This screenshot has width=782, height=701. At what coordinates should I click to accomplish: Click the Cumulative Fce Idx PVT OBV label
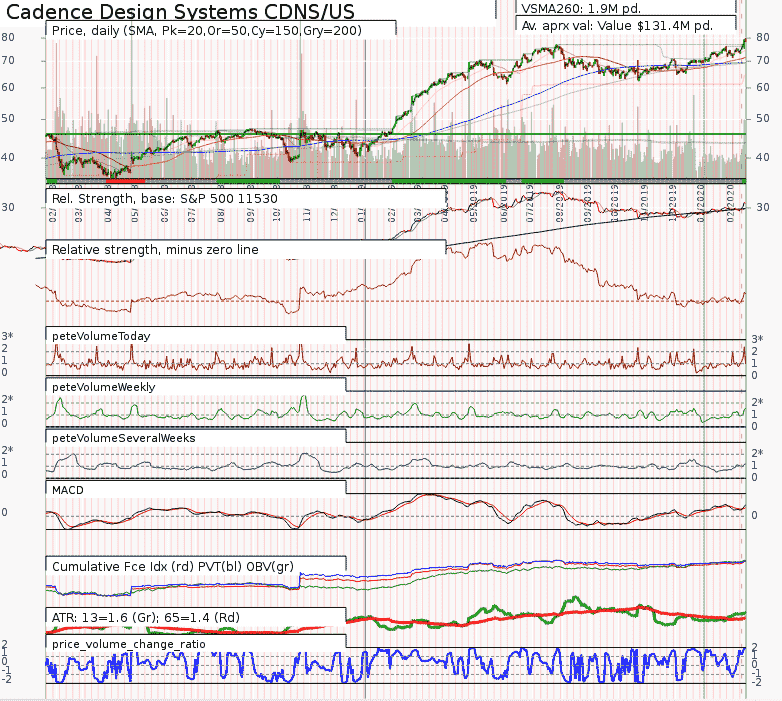click(173, 566)
